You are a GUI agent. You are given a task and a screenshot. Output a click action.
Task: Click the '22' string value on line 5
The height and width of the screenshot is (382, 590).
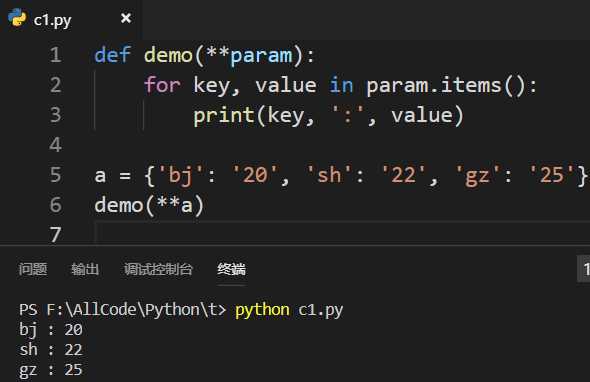(403, 175)
